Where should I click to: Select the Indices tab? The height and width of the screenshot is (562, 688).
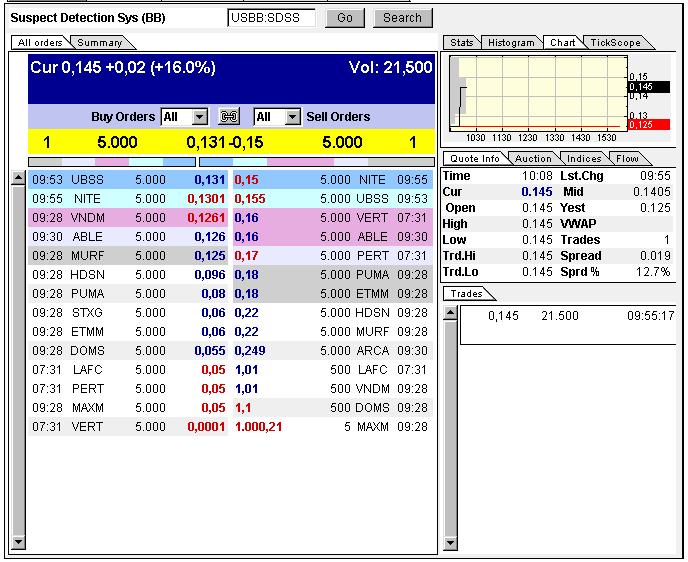point(584,158)
